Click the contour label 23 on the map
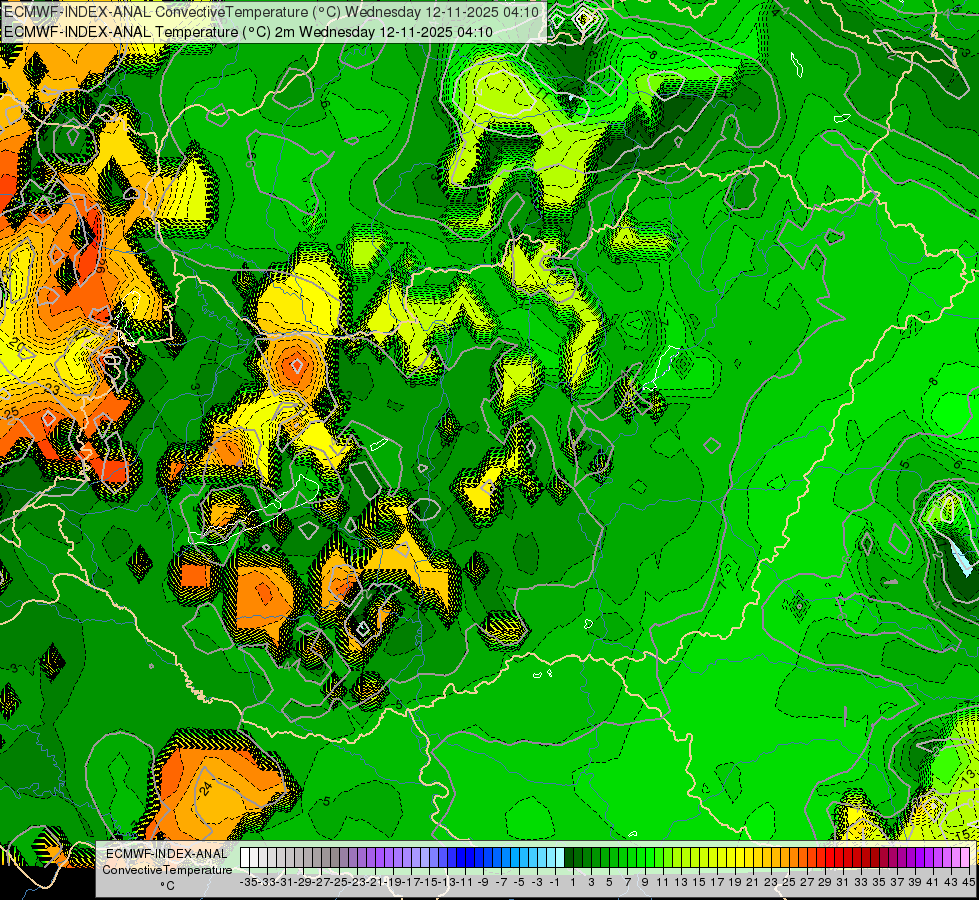This screenshot has height=900, width=979. point(52,390)
